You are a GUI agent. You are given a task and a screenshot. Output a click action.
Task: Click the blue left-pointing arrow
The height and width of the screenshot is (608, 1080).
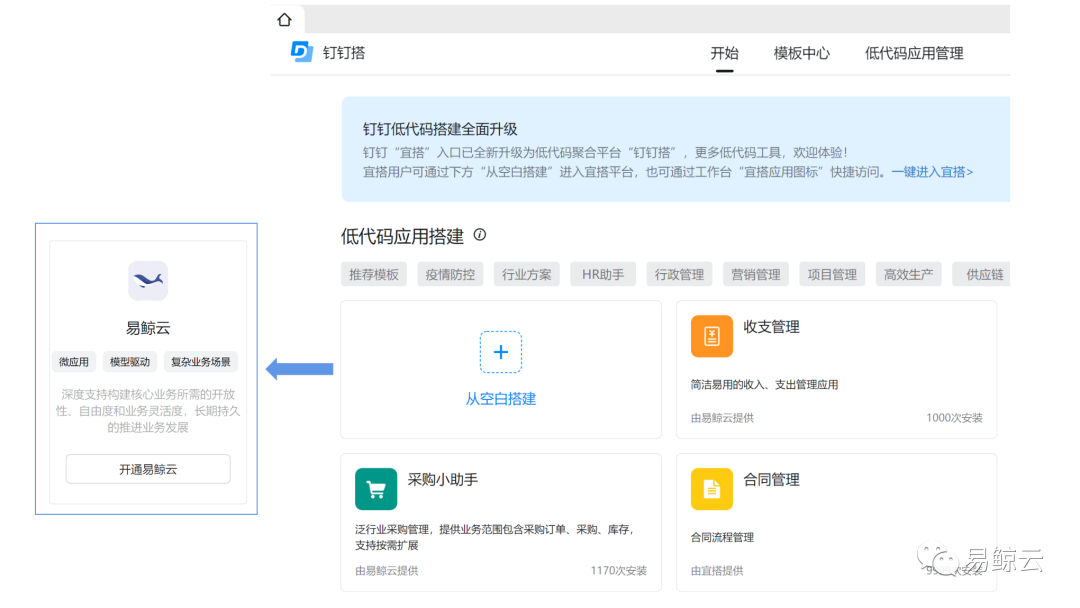(299, 369)
